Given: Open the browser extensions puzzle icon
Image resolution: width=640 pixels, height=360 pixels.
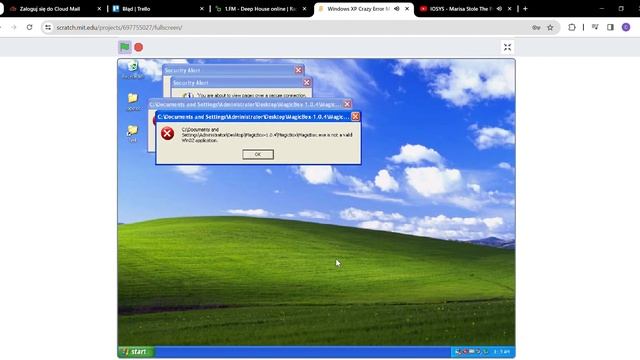Looking at the screenshot, I should click(x=572, y=27).
